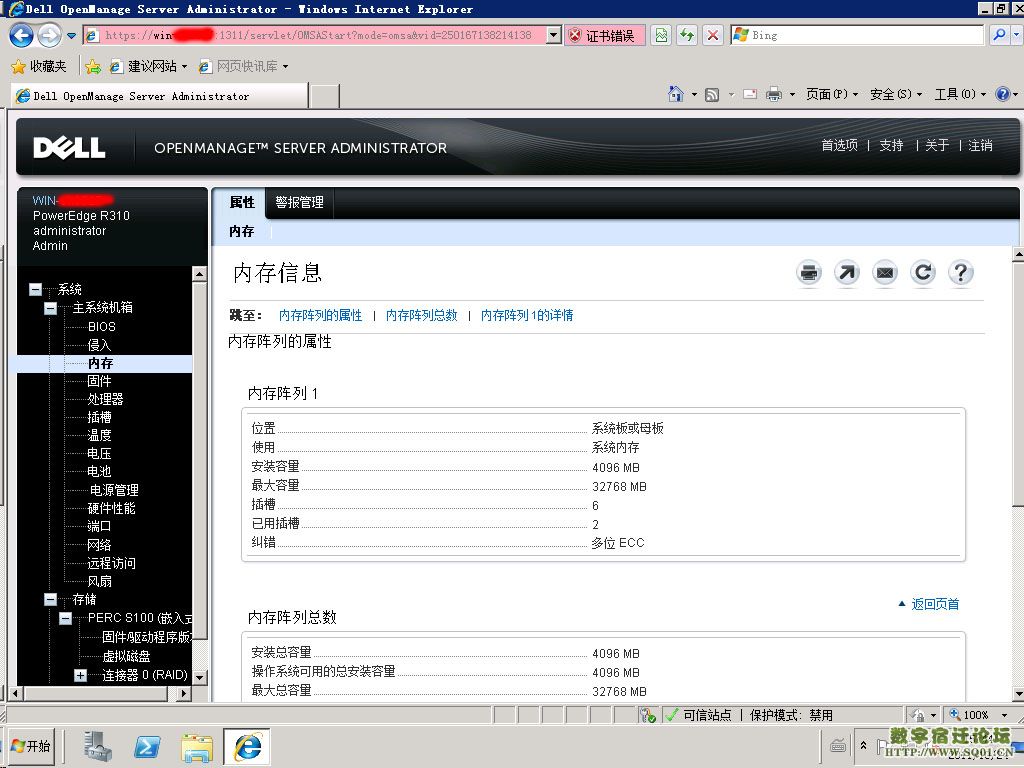Collapse the PERC S100 tree node
Screen dimensions: 1024x768
coord(66,618)
